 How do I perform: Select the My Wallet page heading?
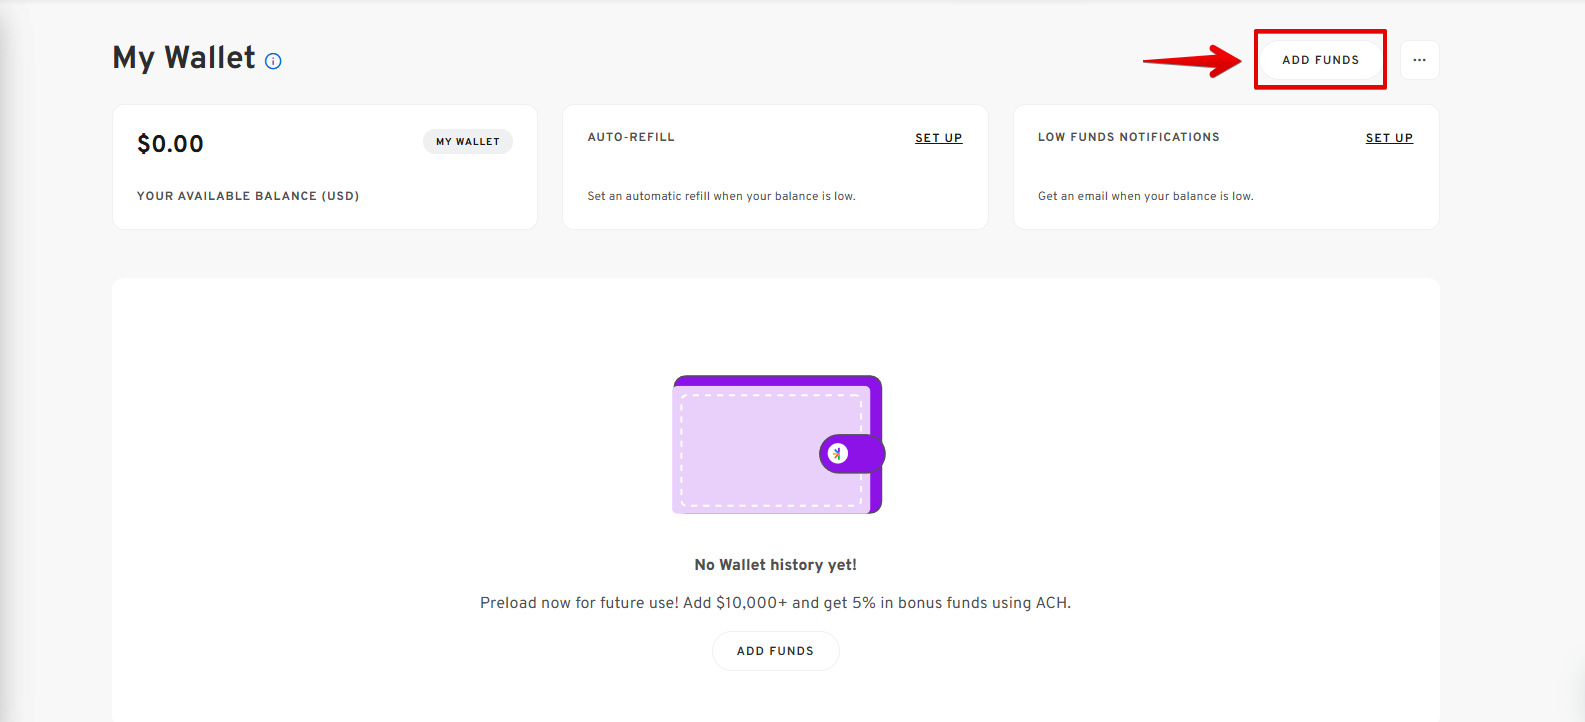[x=184, y=58]
